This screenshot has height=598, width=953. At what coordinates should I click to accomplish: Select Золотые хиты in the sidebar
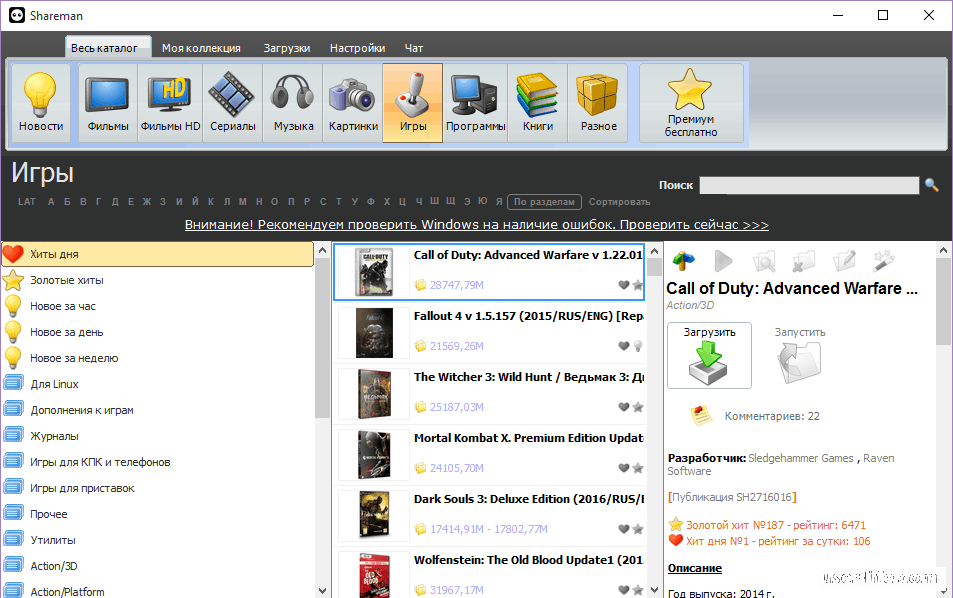pos(157,280)
